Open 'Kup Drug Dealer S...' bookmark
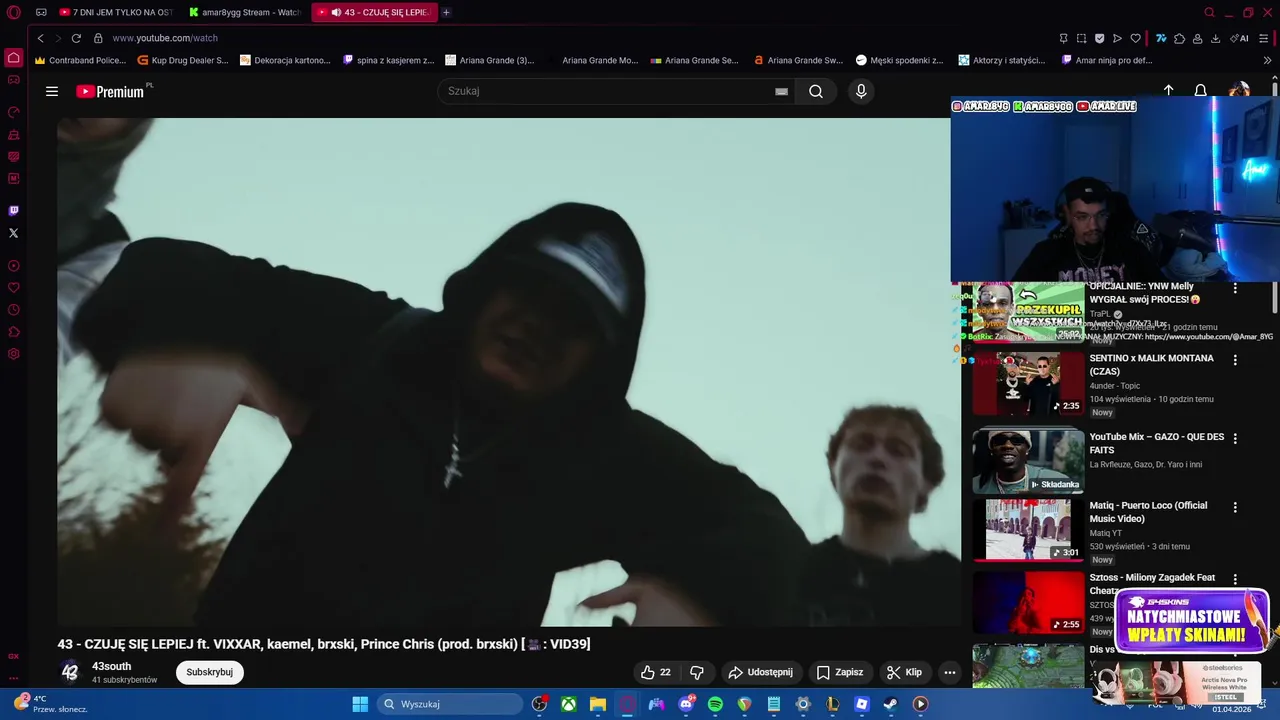 click(x=183, y=60)
